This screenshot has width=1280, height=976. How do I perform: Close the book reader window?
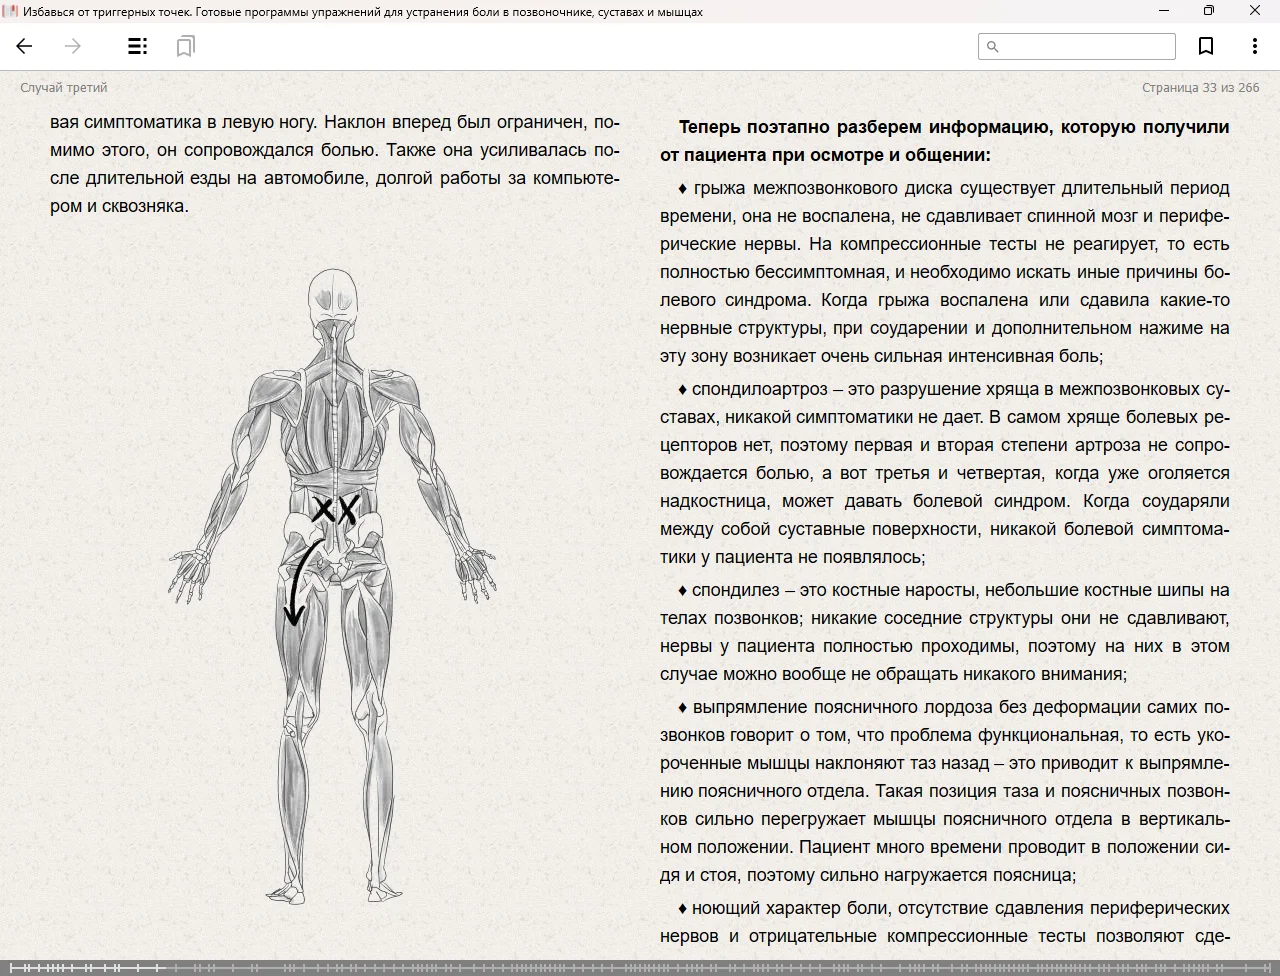(x=1255, y=11)
